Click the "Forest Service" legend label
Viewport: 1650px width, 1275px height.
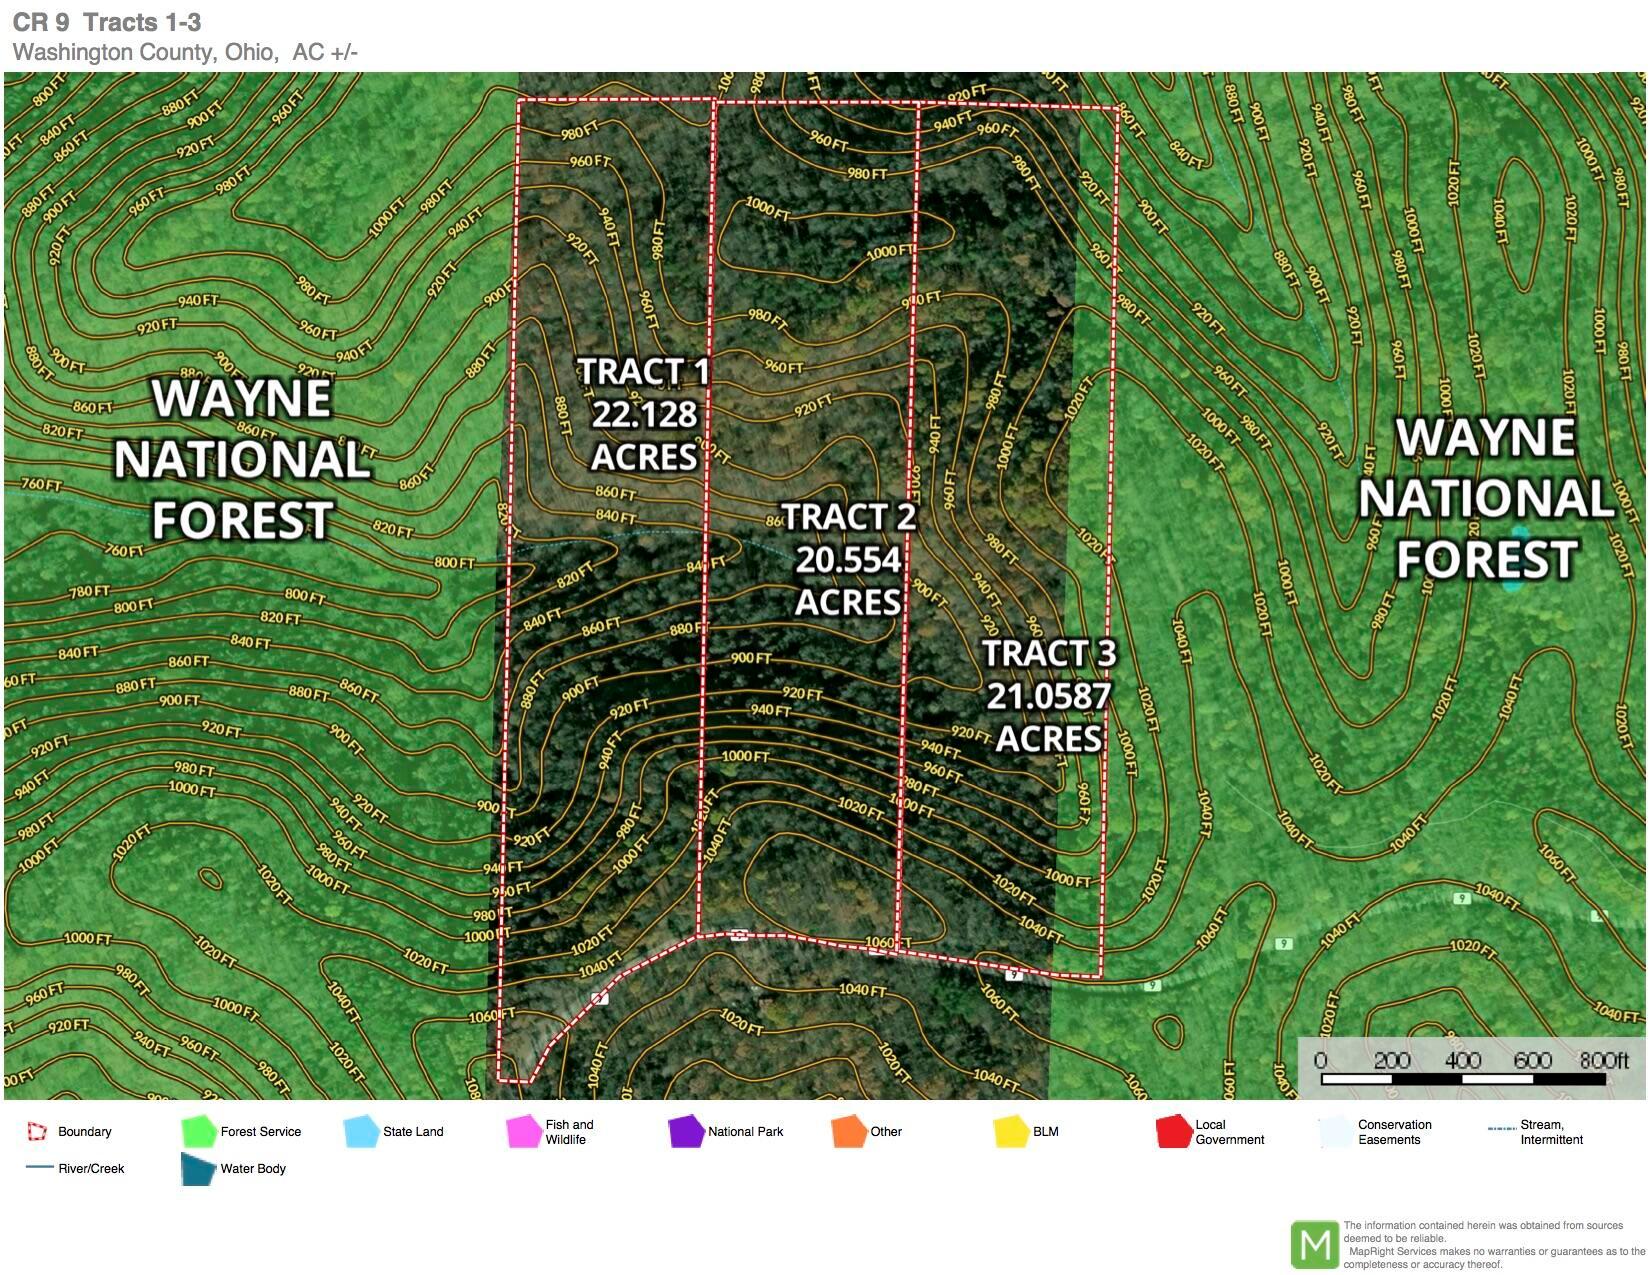[261, 1132]
